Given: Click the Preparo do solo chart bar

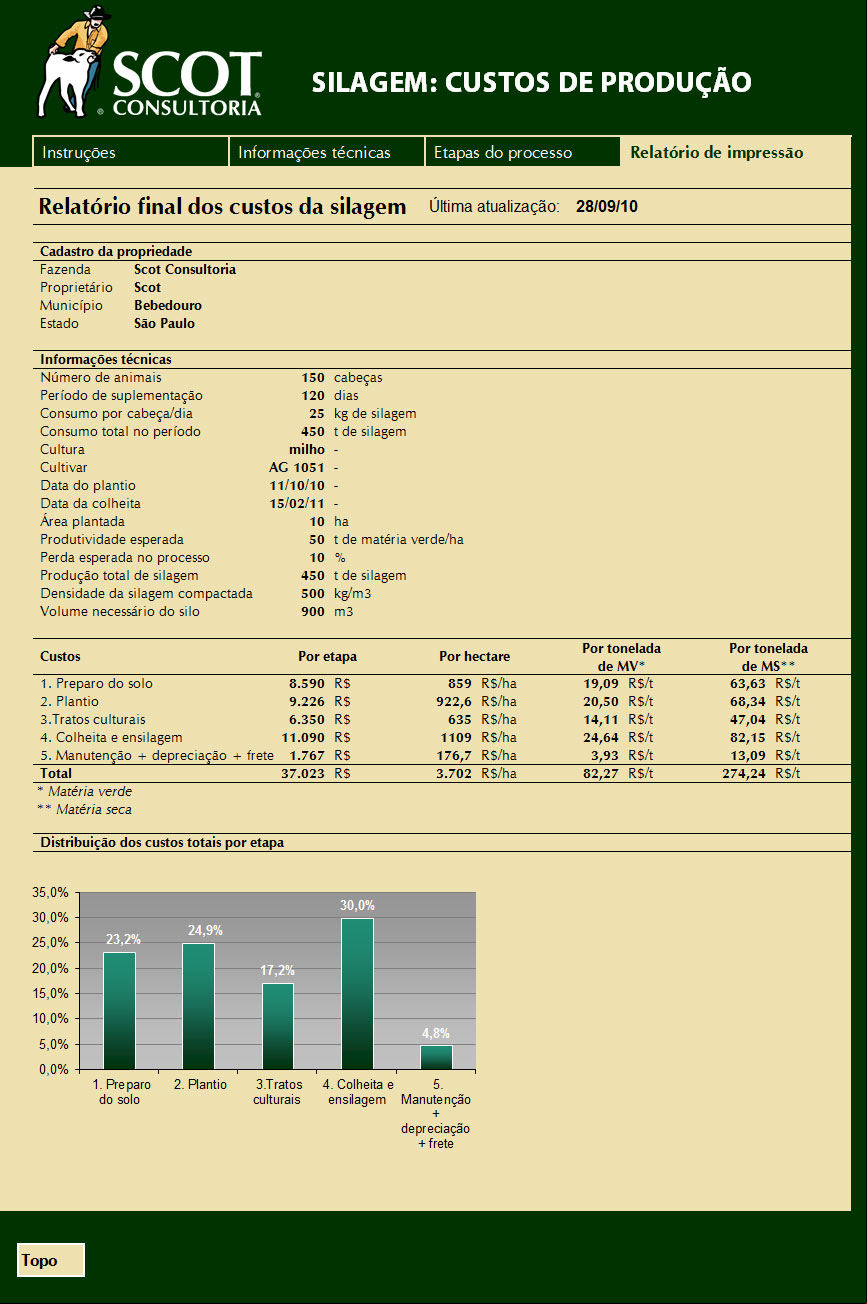Looking at the screenshot, I should [119, 1011].
